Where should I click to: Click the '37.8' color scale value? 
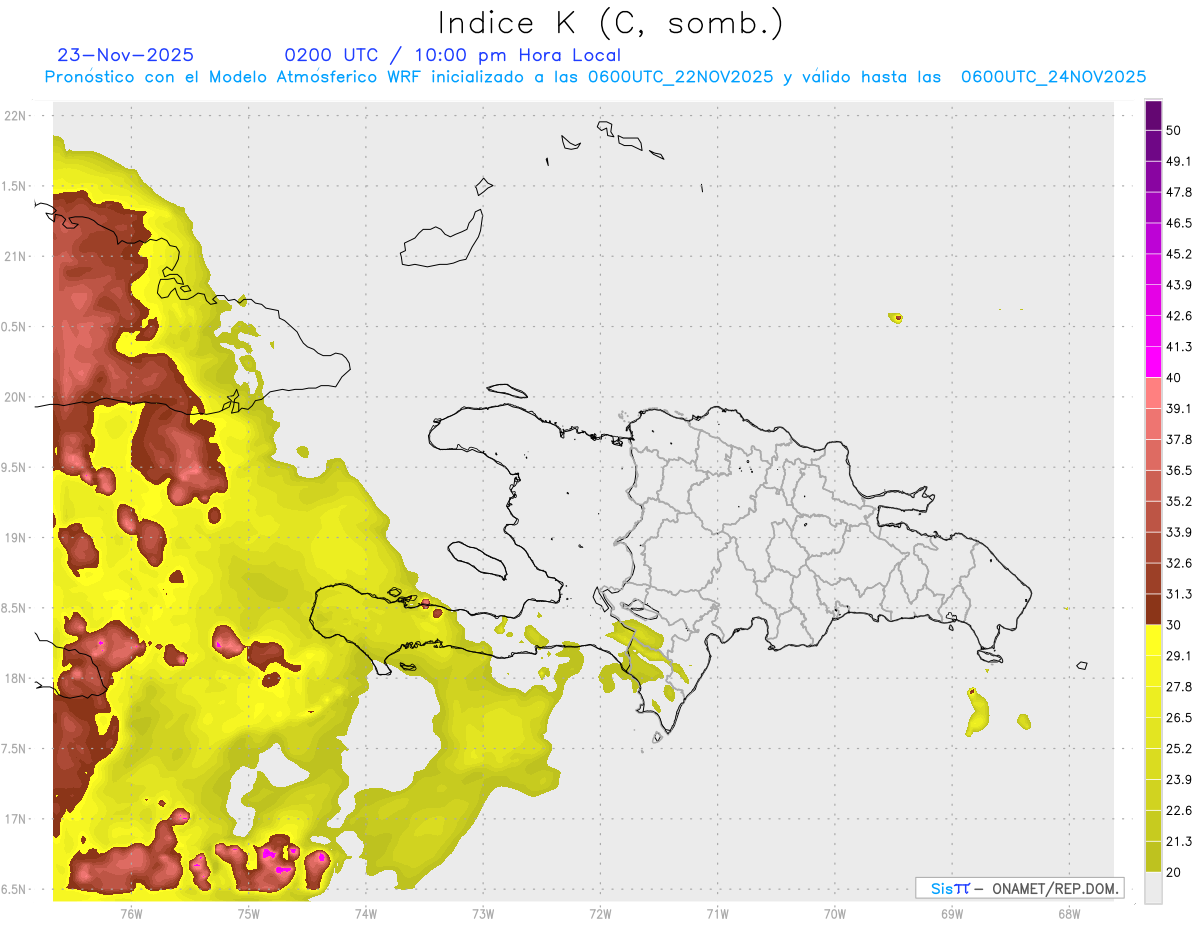click(1179, 439)
